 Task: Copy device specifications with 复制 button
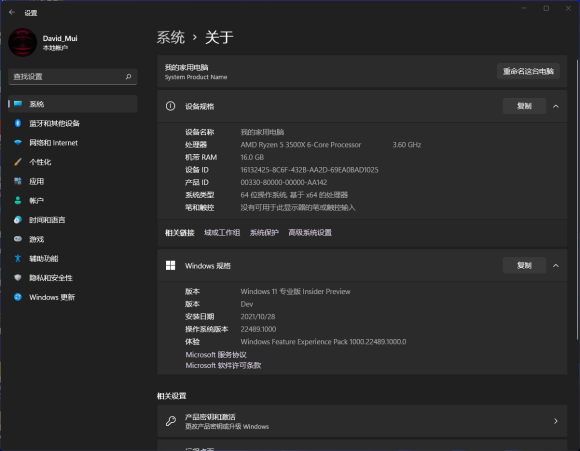[524, 106]
